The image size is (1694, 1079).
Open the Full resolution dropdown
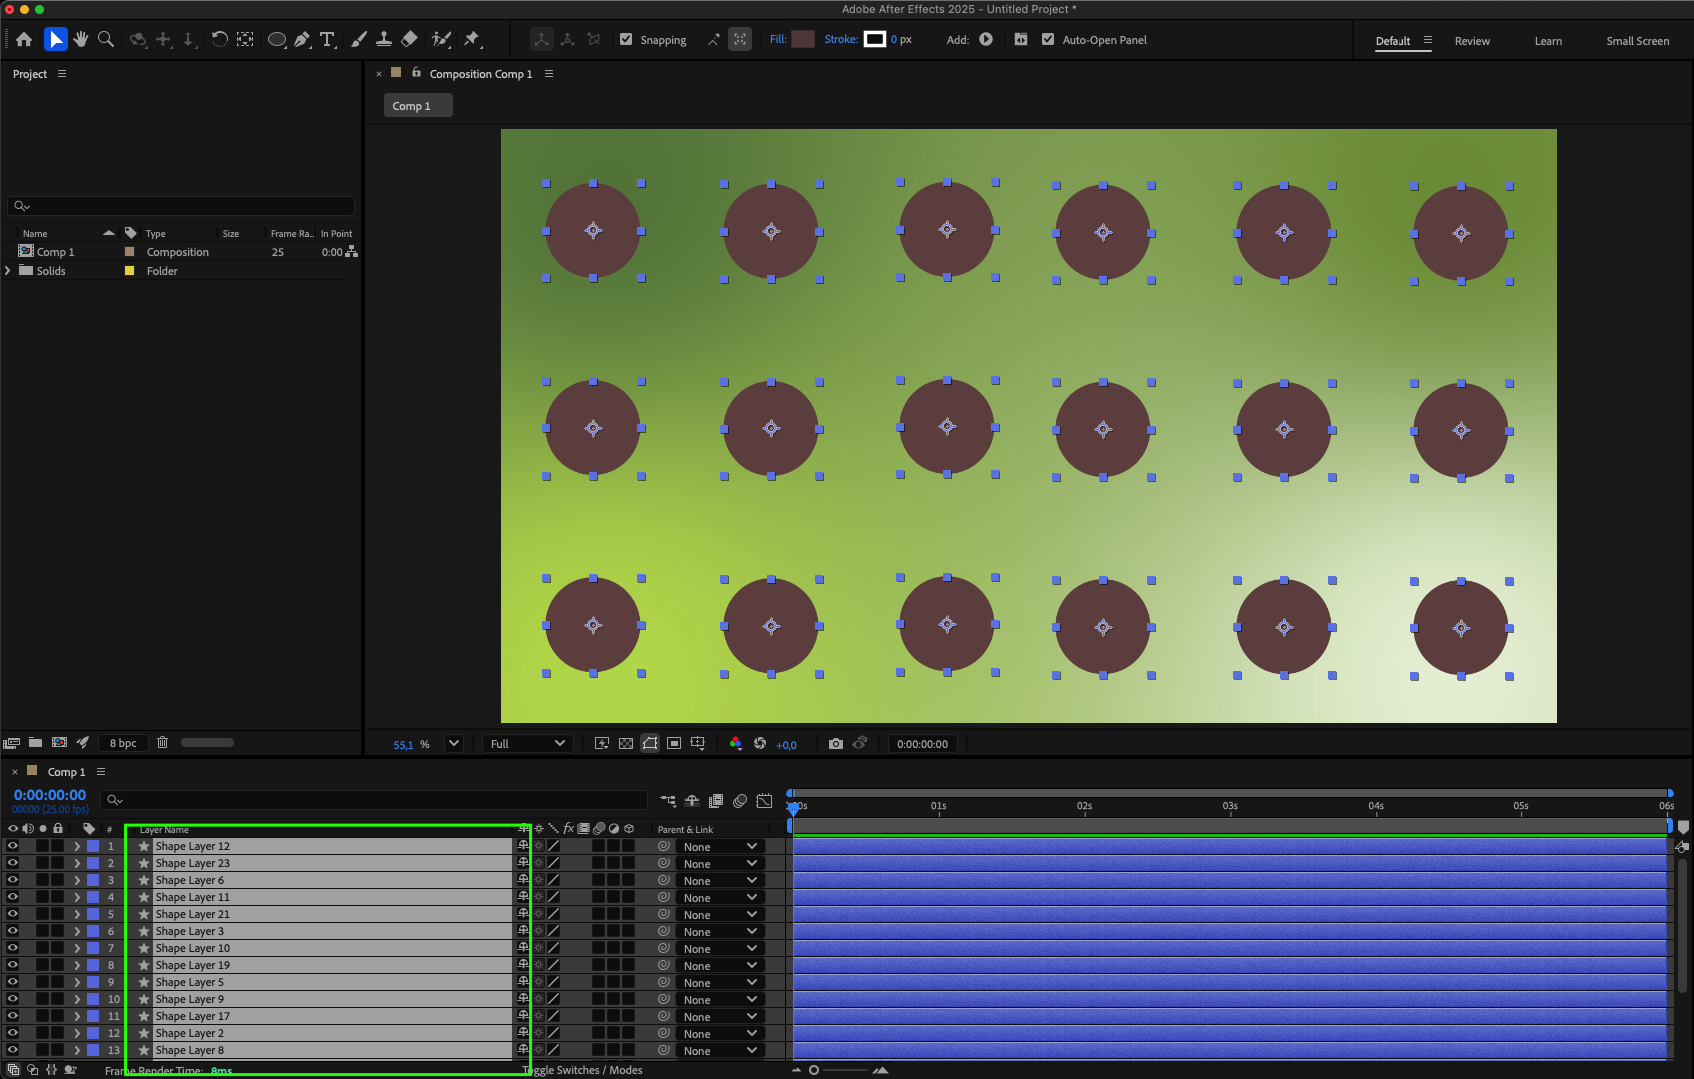tap(527, 744)
